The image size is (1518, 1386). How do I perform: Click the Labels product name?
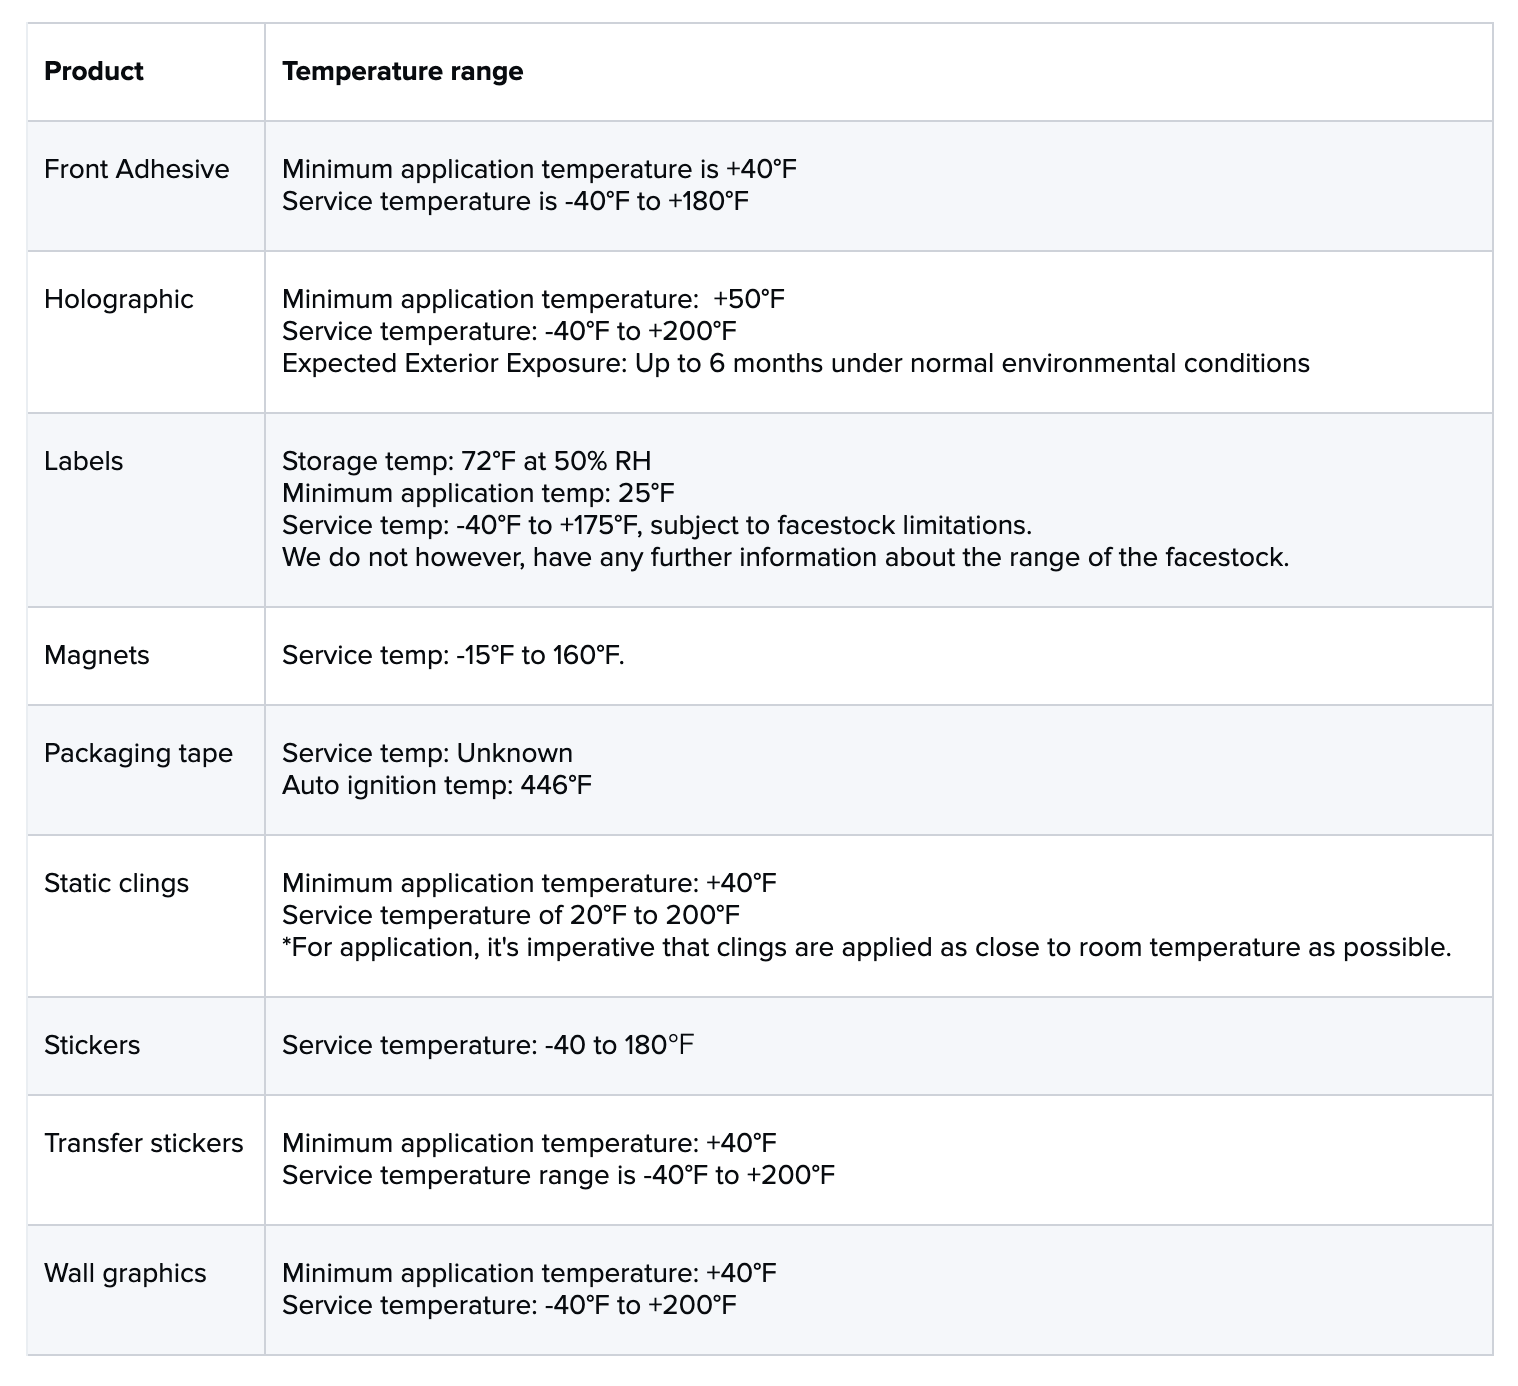click(x=84, y=461)
